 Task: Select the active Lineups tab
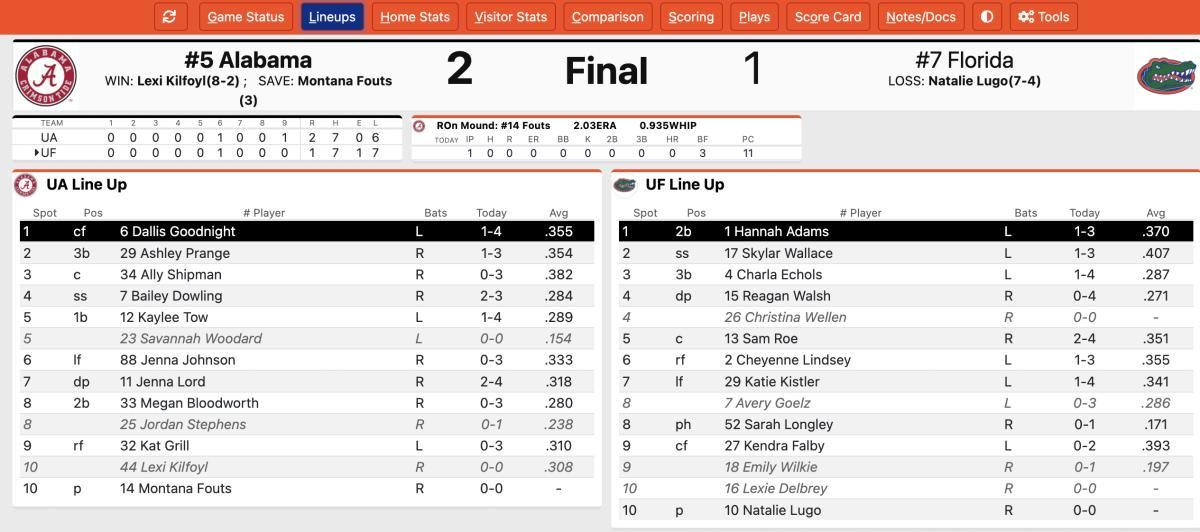[333, 17]
